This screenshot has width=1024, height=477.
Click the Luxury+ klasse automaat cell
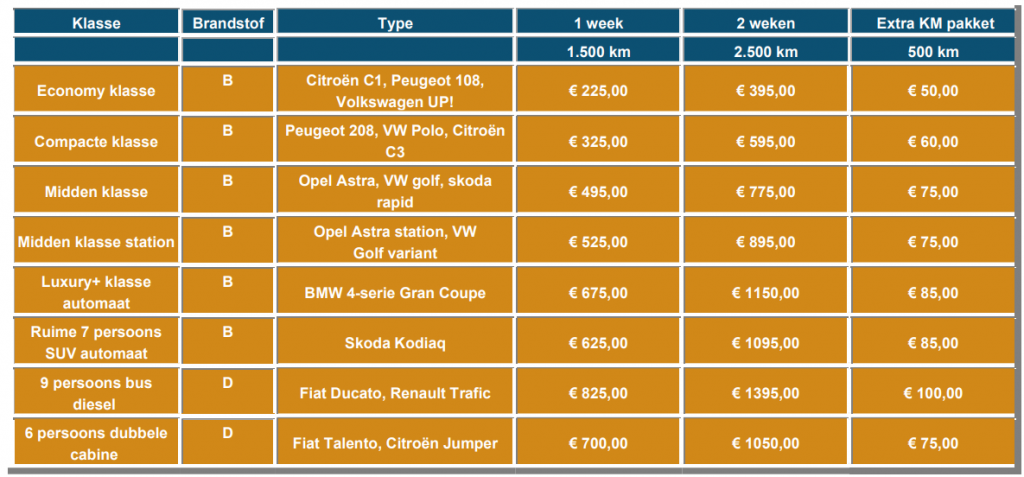coord(96,292)
